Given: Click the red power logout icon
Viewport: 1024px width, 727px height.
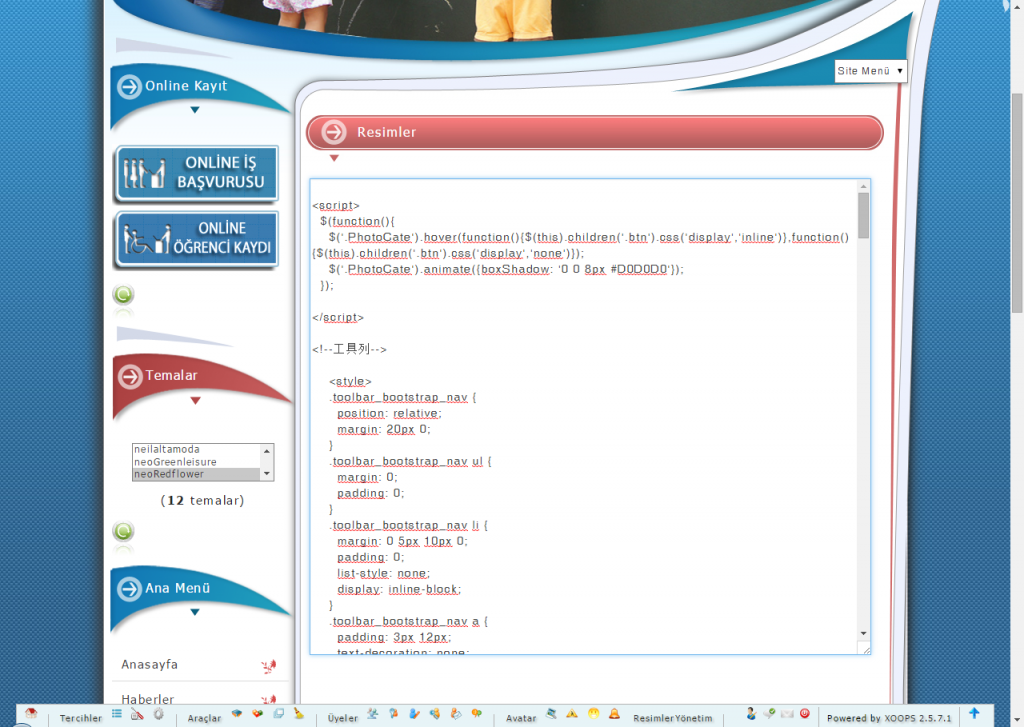Looking at the screenshot, I should 804,714.
